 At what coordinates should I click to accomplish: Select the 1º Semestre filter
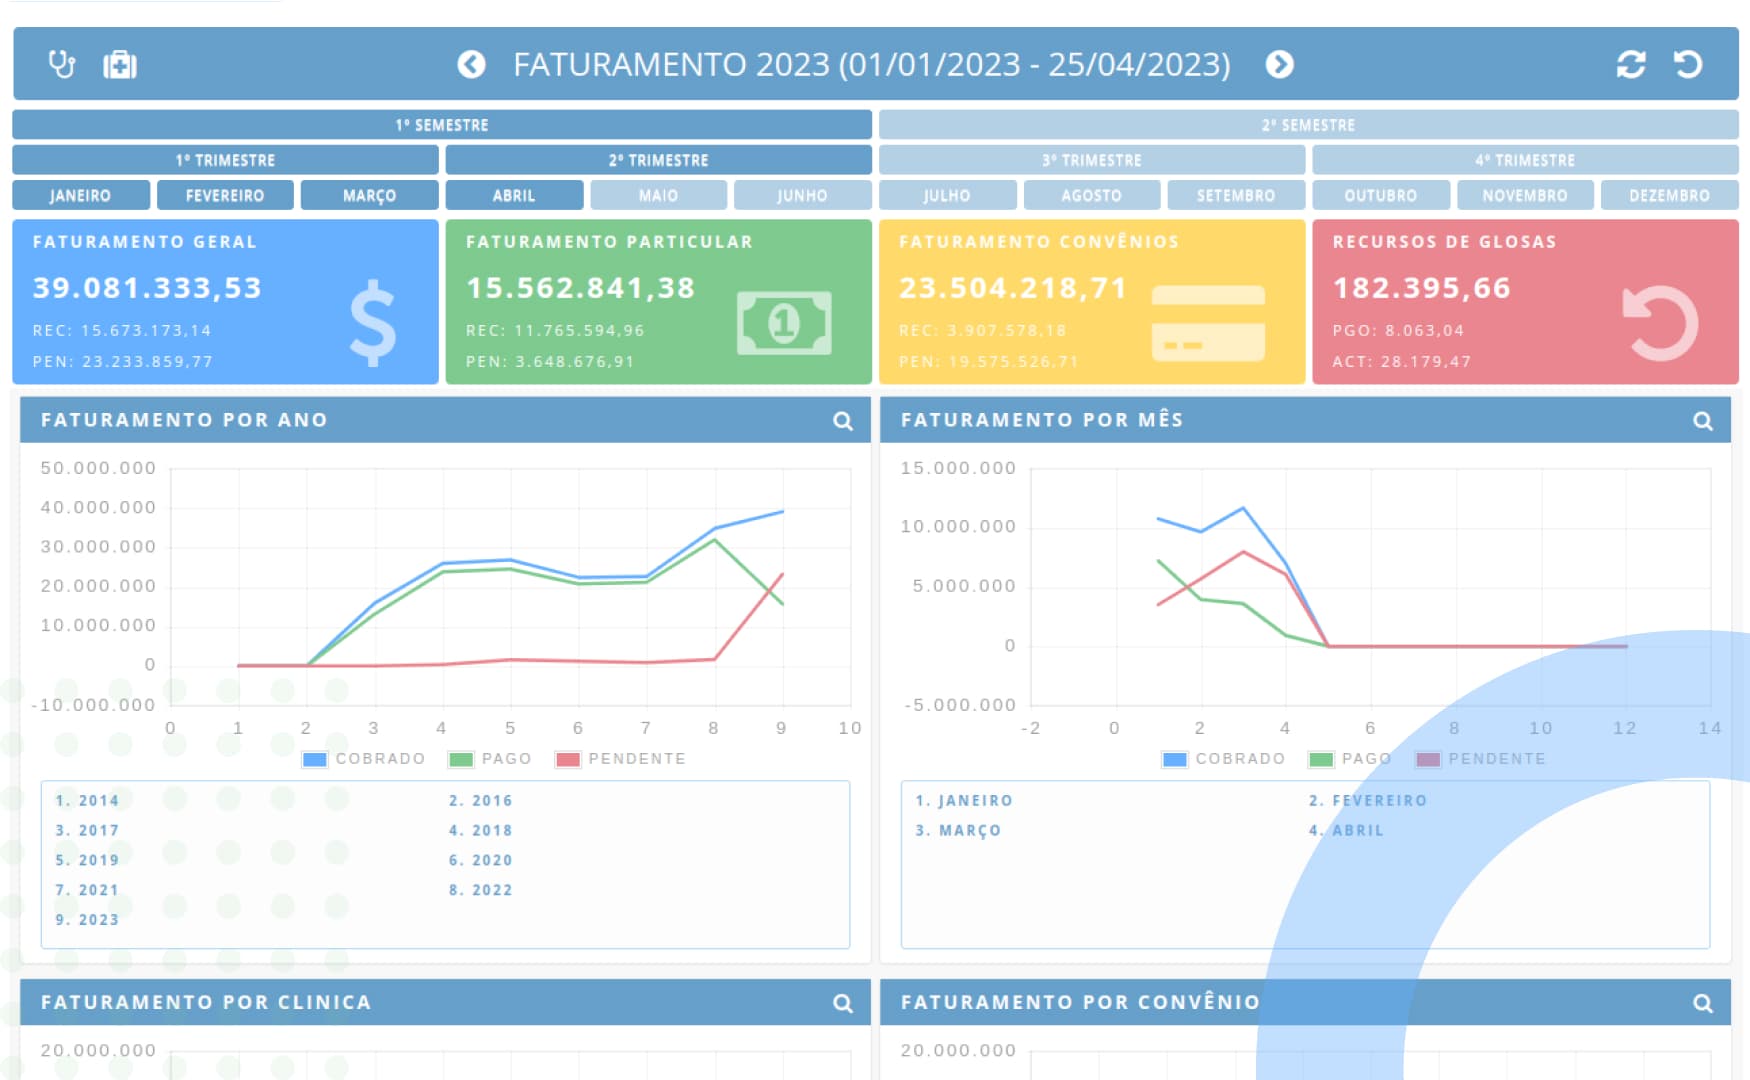(x=442, y=125)
